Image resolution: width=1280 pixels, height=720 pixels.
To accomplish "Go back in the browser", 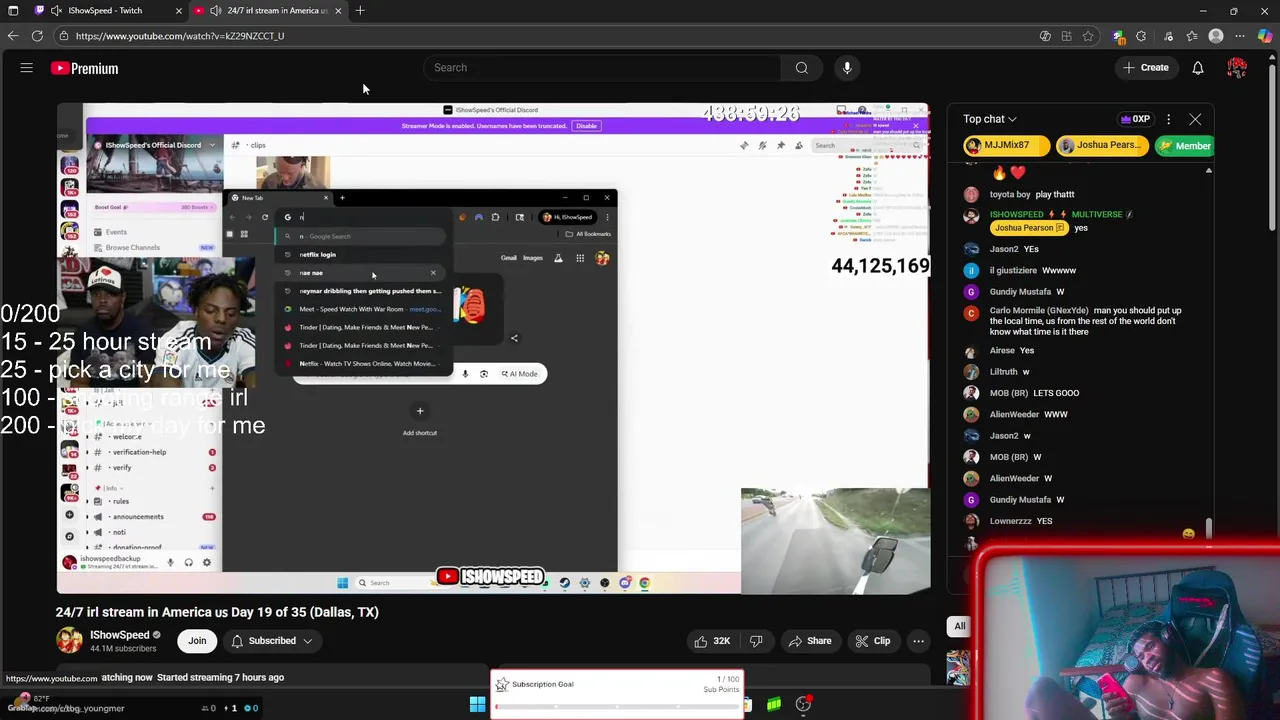I will 12,36.
